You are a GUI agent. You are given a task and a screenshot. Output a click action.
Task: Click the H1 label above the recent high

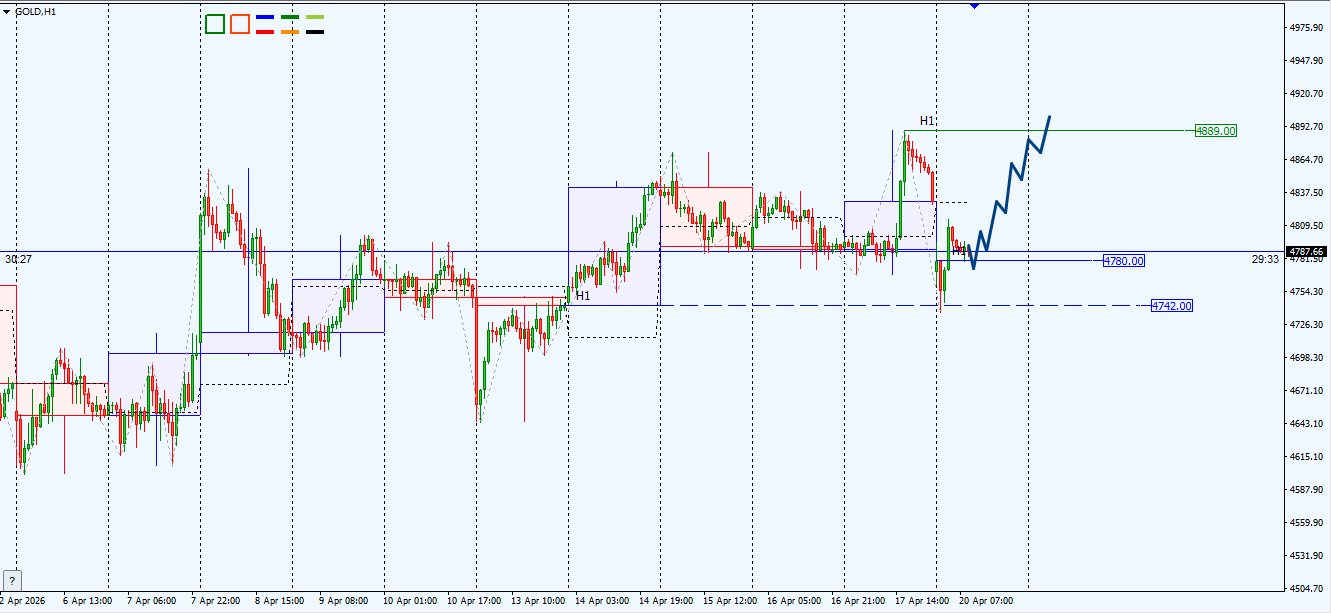925,120
